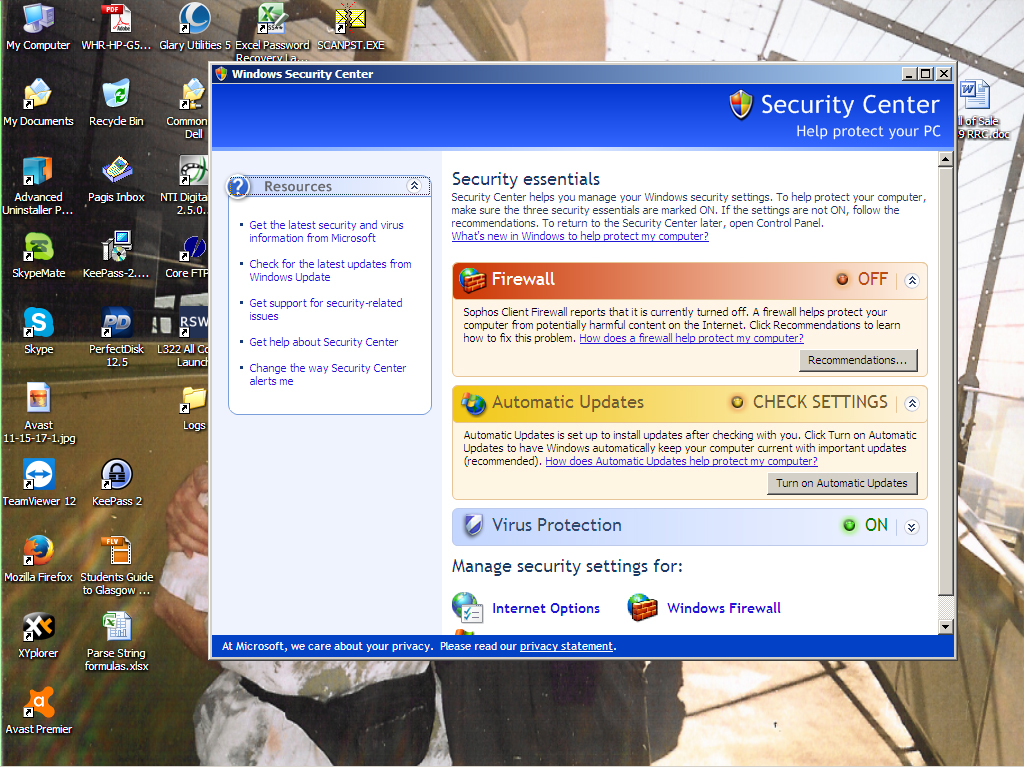Collapse the Resources panel
1024x768 pixels.
pos(414,186)
